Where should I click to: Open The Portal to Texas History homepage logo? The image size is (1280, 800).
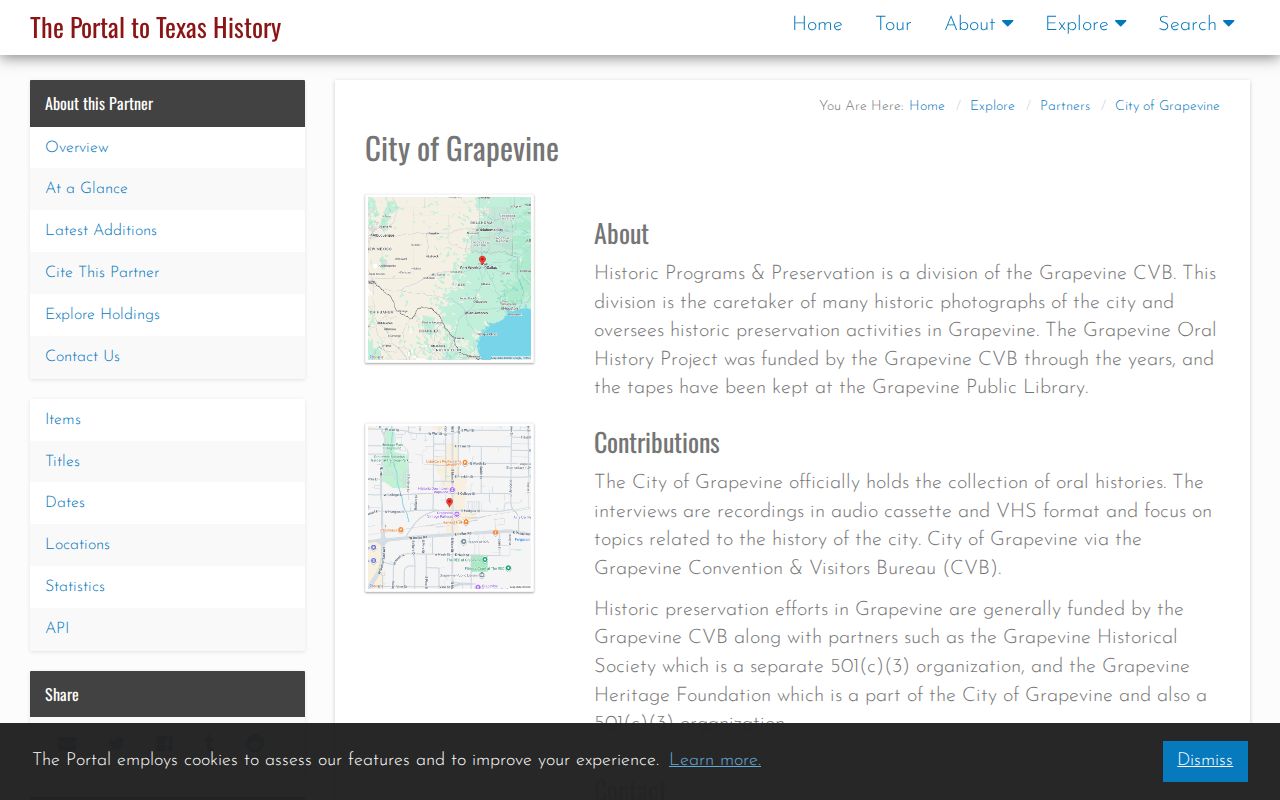pos(155,27)
